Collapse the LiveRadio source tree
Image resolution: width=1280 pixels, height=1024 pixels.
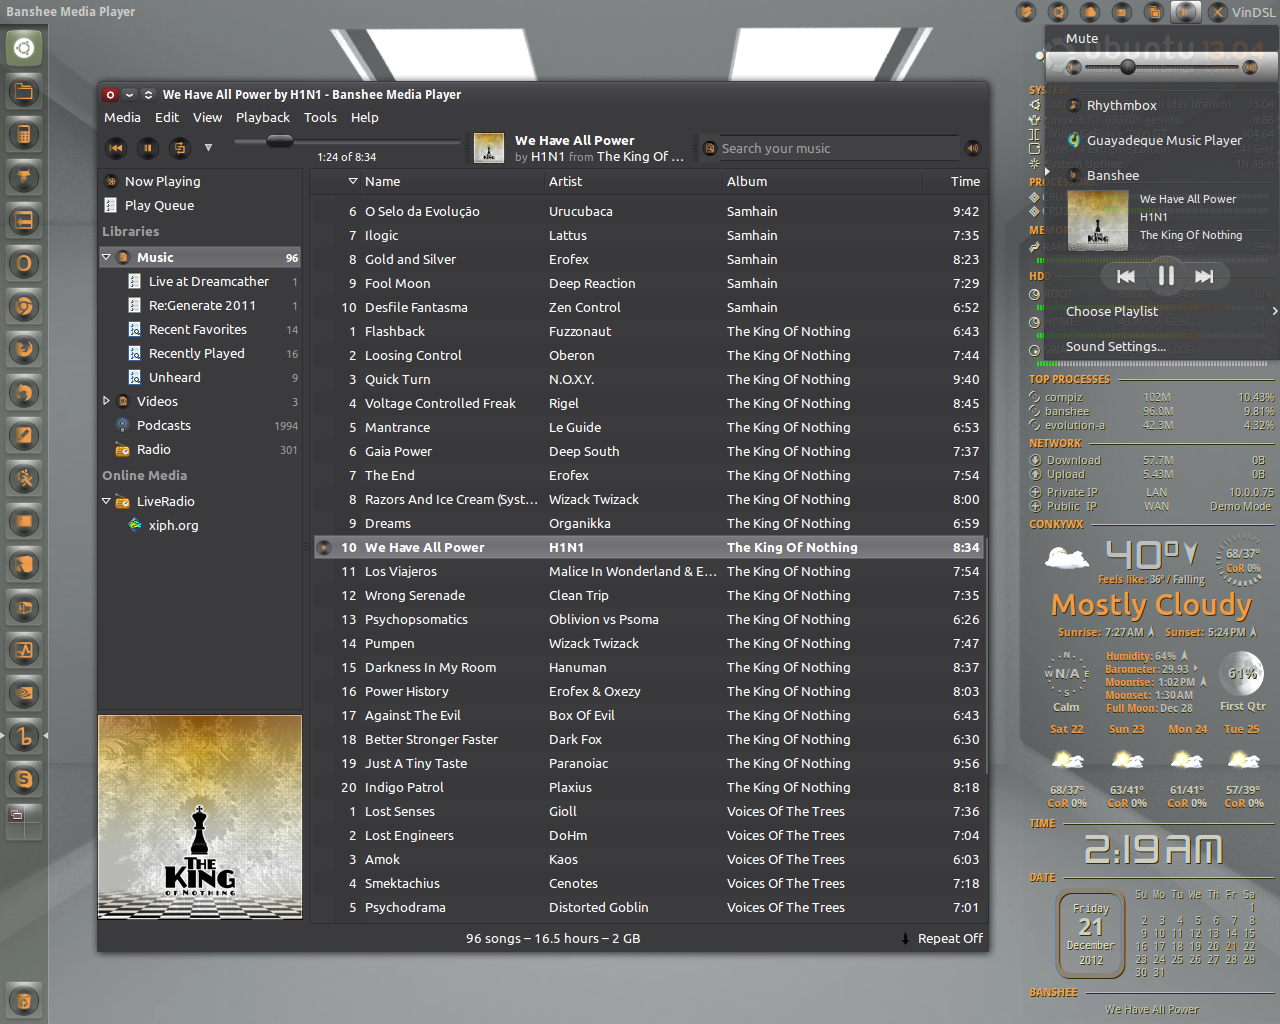coord(106,501)
